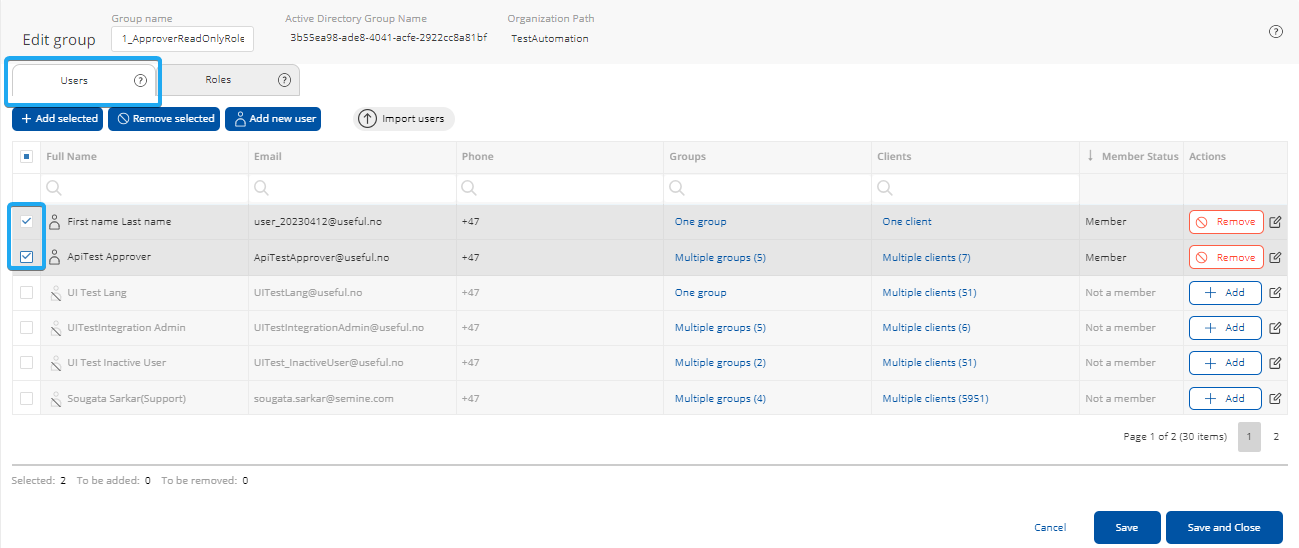
Task: Uncheck the First name Last name checkbox
Action: [x=27, y=222]
